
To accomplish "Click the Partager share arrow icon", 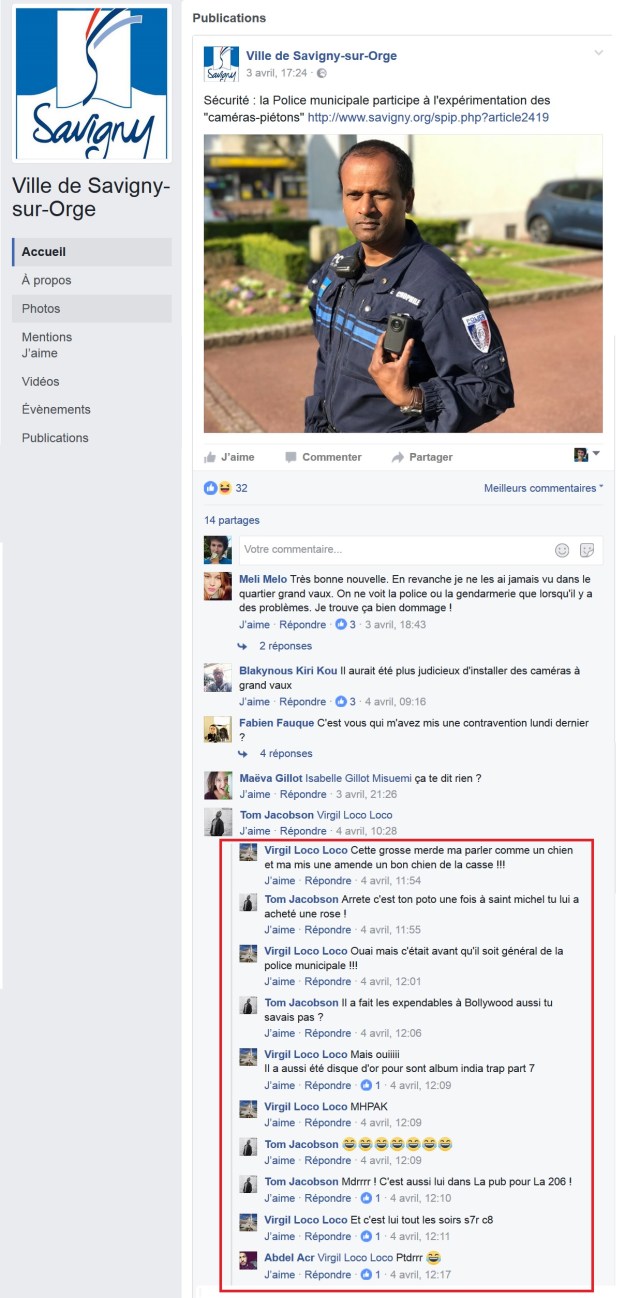I will pos(397,457).
